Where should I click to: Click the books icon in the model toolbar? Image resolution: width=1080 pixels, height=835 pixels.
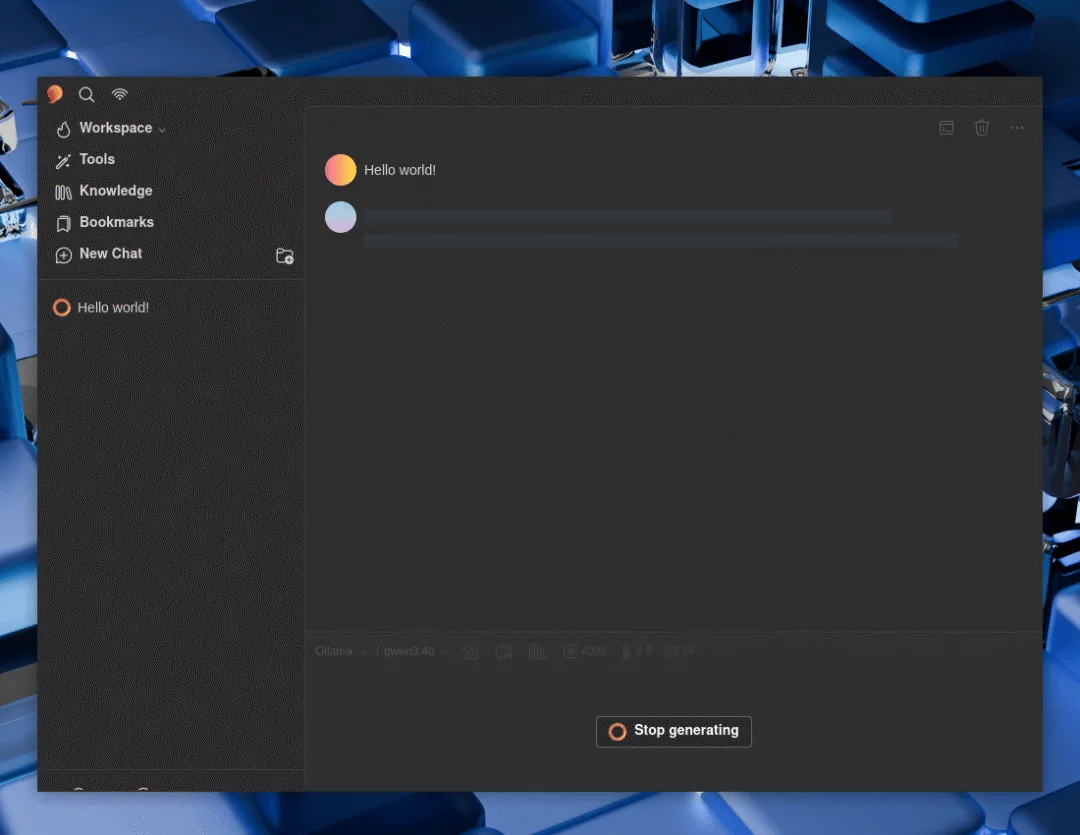point(537,652)
